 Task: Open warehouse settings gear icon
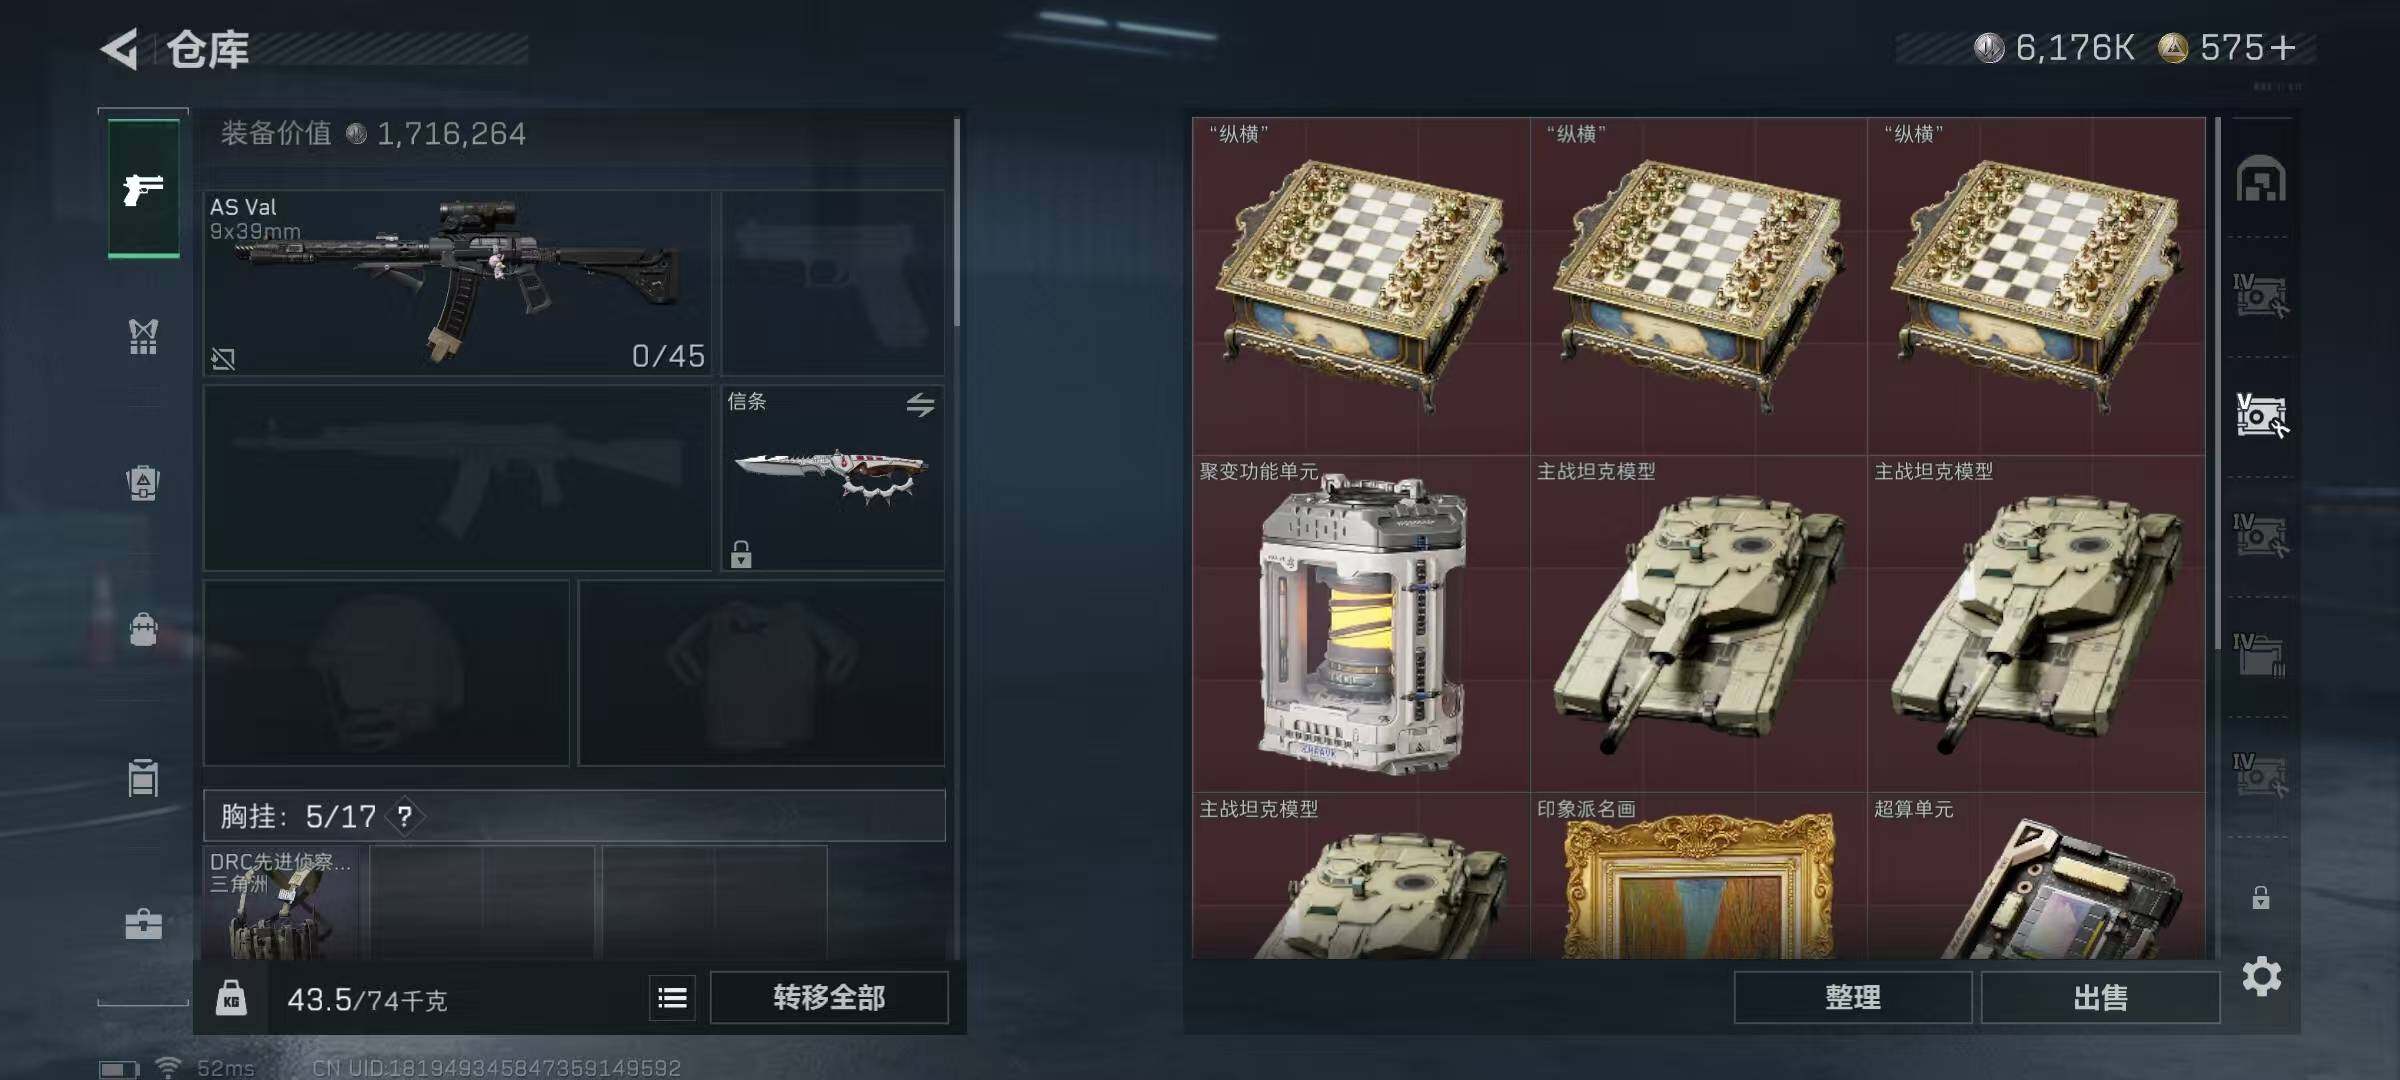[2261, 976]
